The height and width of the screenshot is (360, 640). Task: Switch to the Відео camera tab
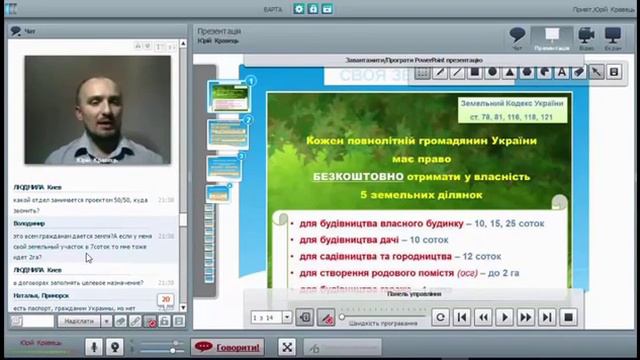[587, 39]
